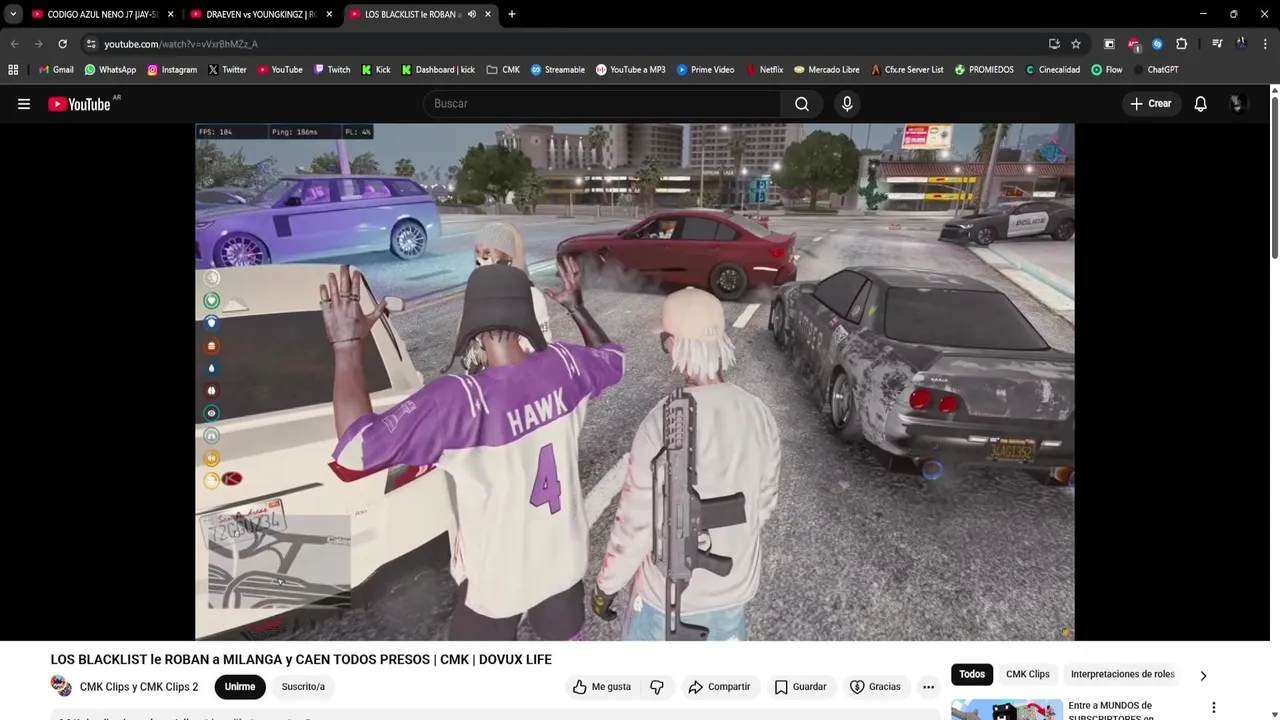The height and width of the screenshot is (720, 1280).
Task: Click the magnifier search button
Action: point(802,104)
